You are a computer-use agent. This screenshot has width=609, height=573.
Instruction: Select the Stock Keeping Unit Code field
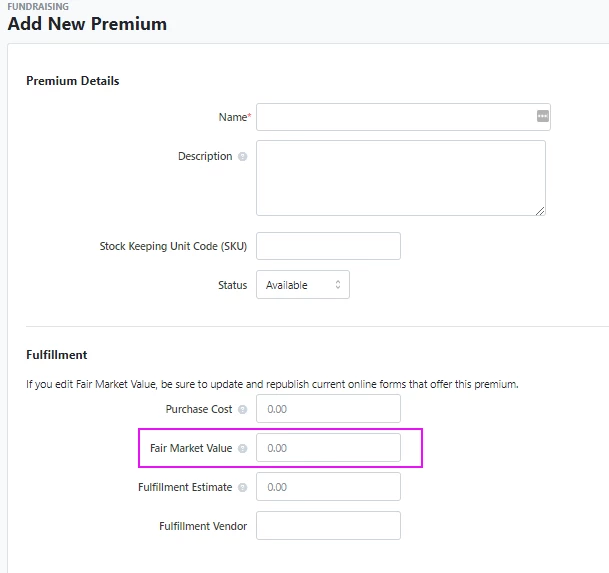[328, 246]
